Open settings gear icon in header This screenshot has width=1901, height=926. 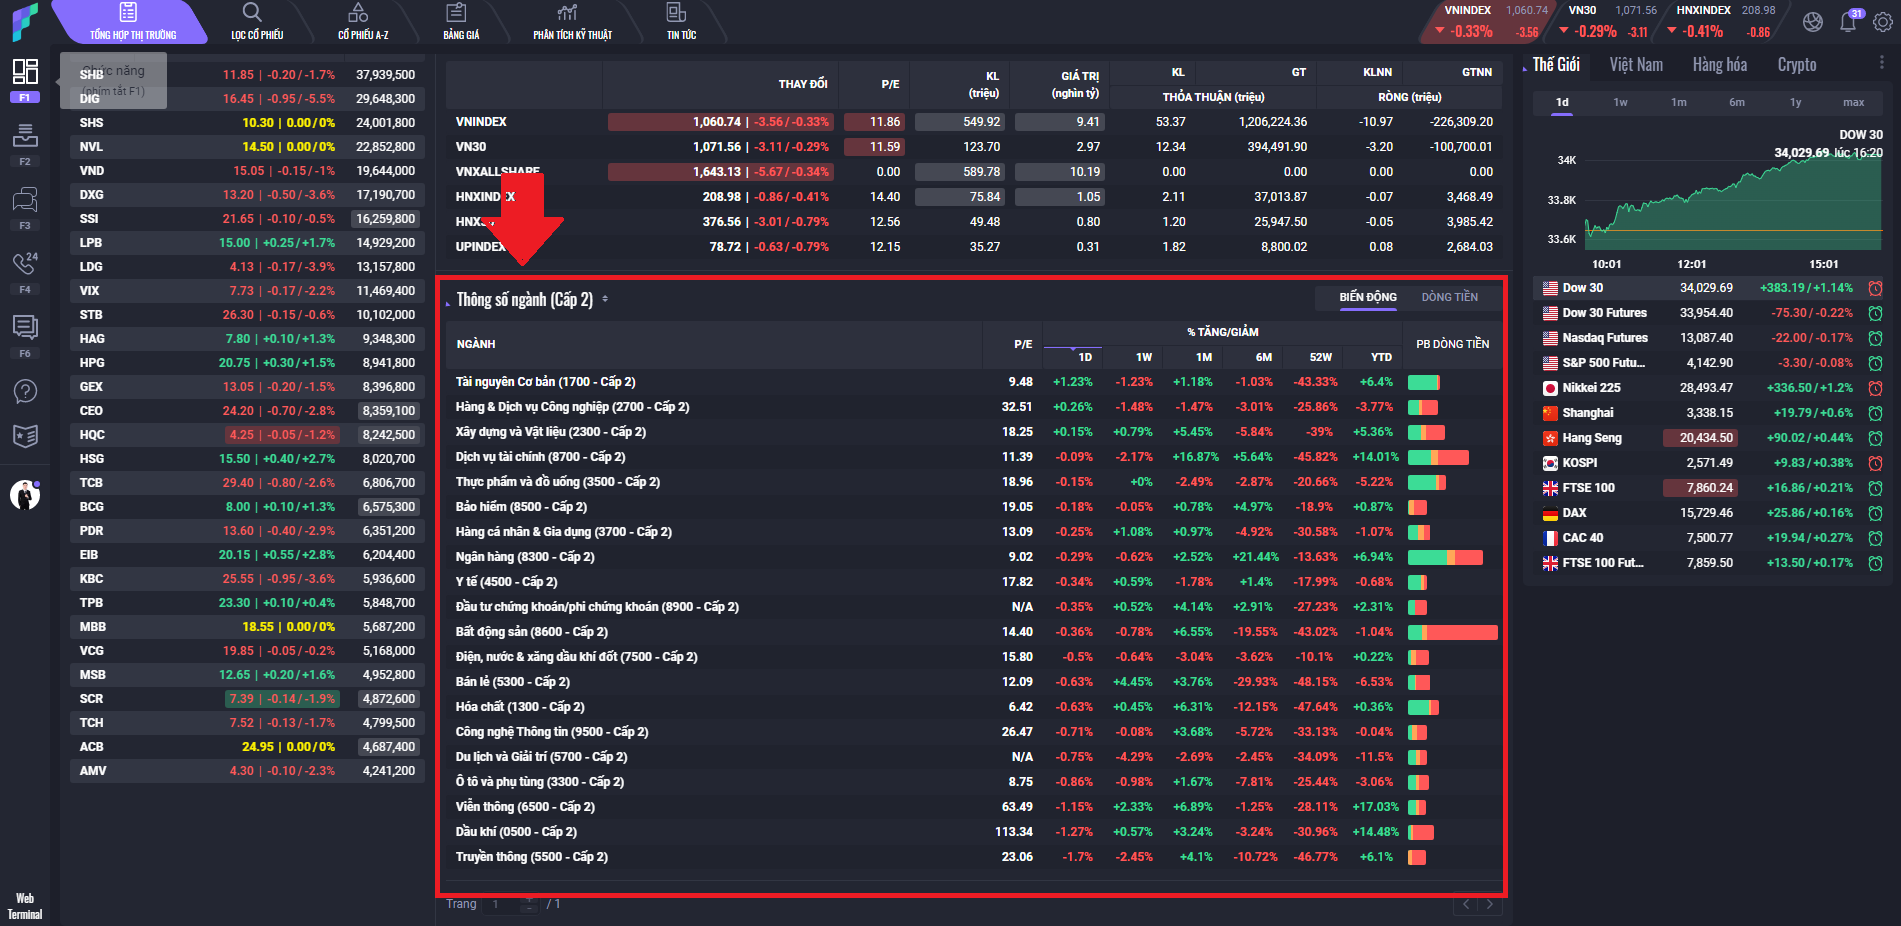point(1882,22)
